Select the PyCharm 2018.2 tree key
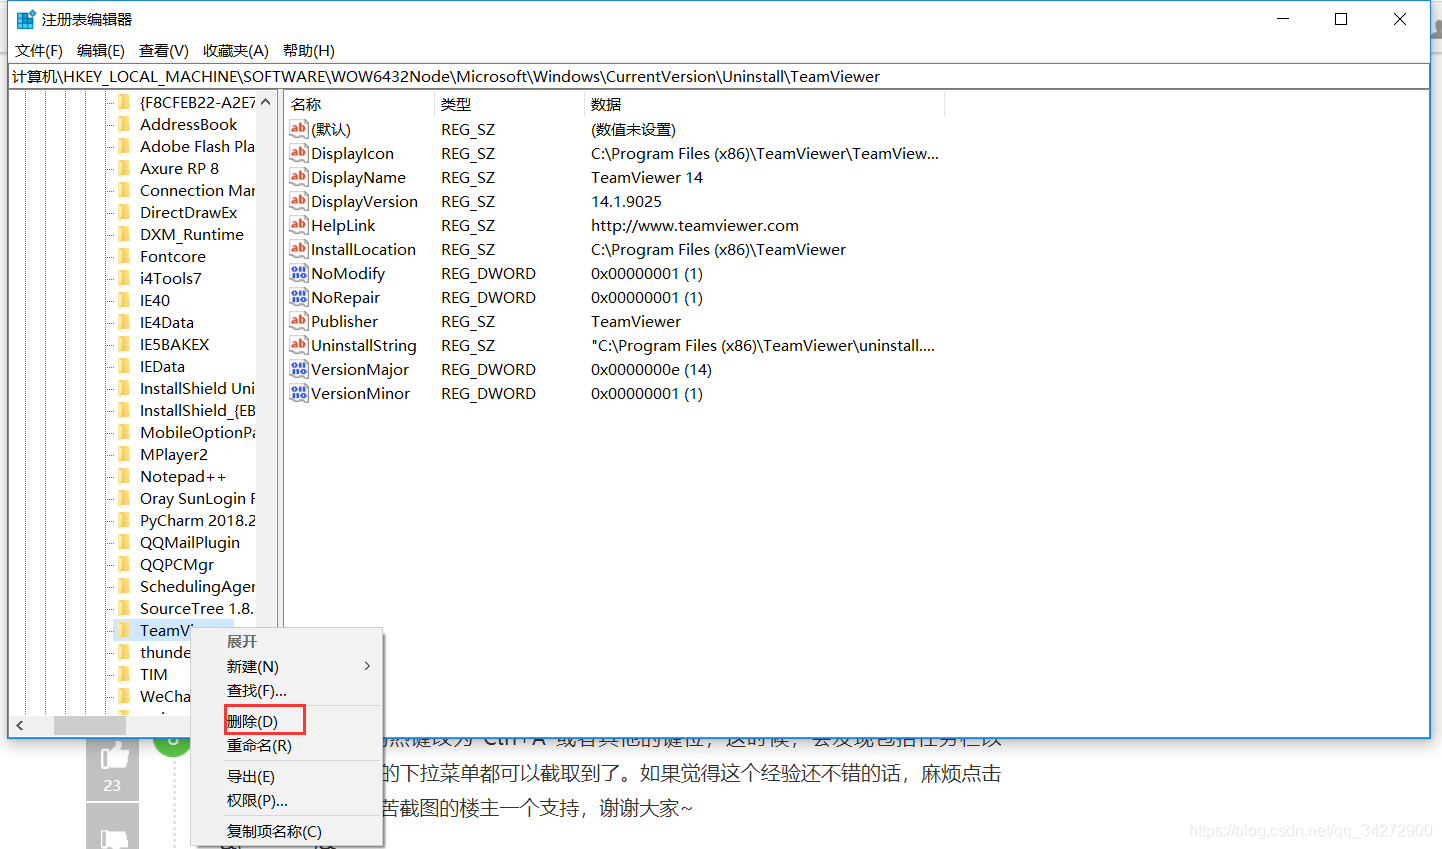The width and height of the screenshot is (1442, 849). tap(197, 520)
